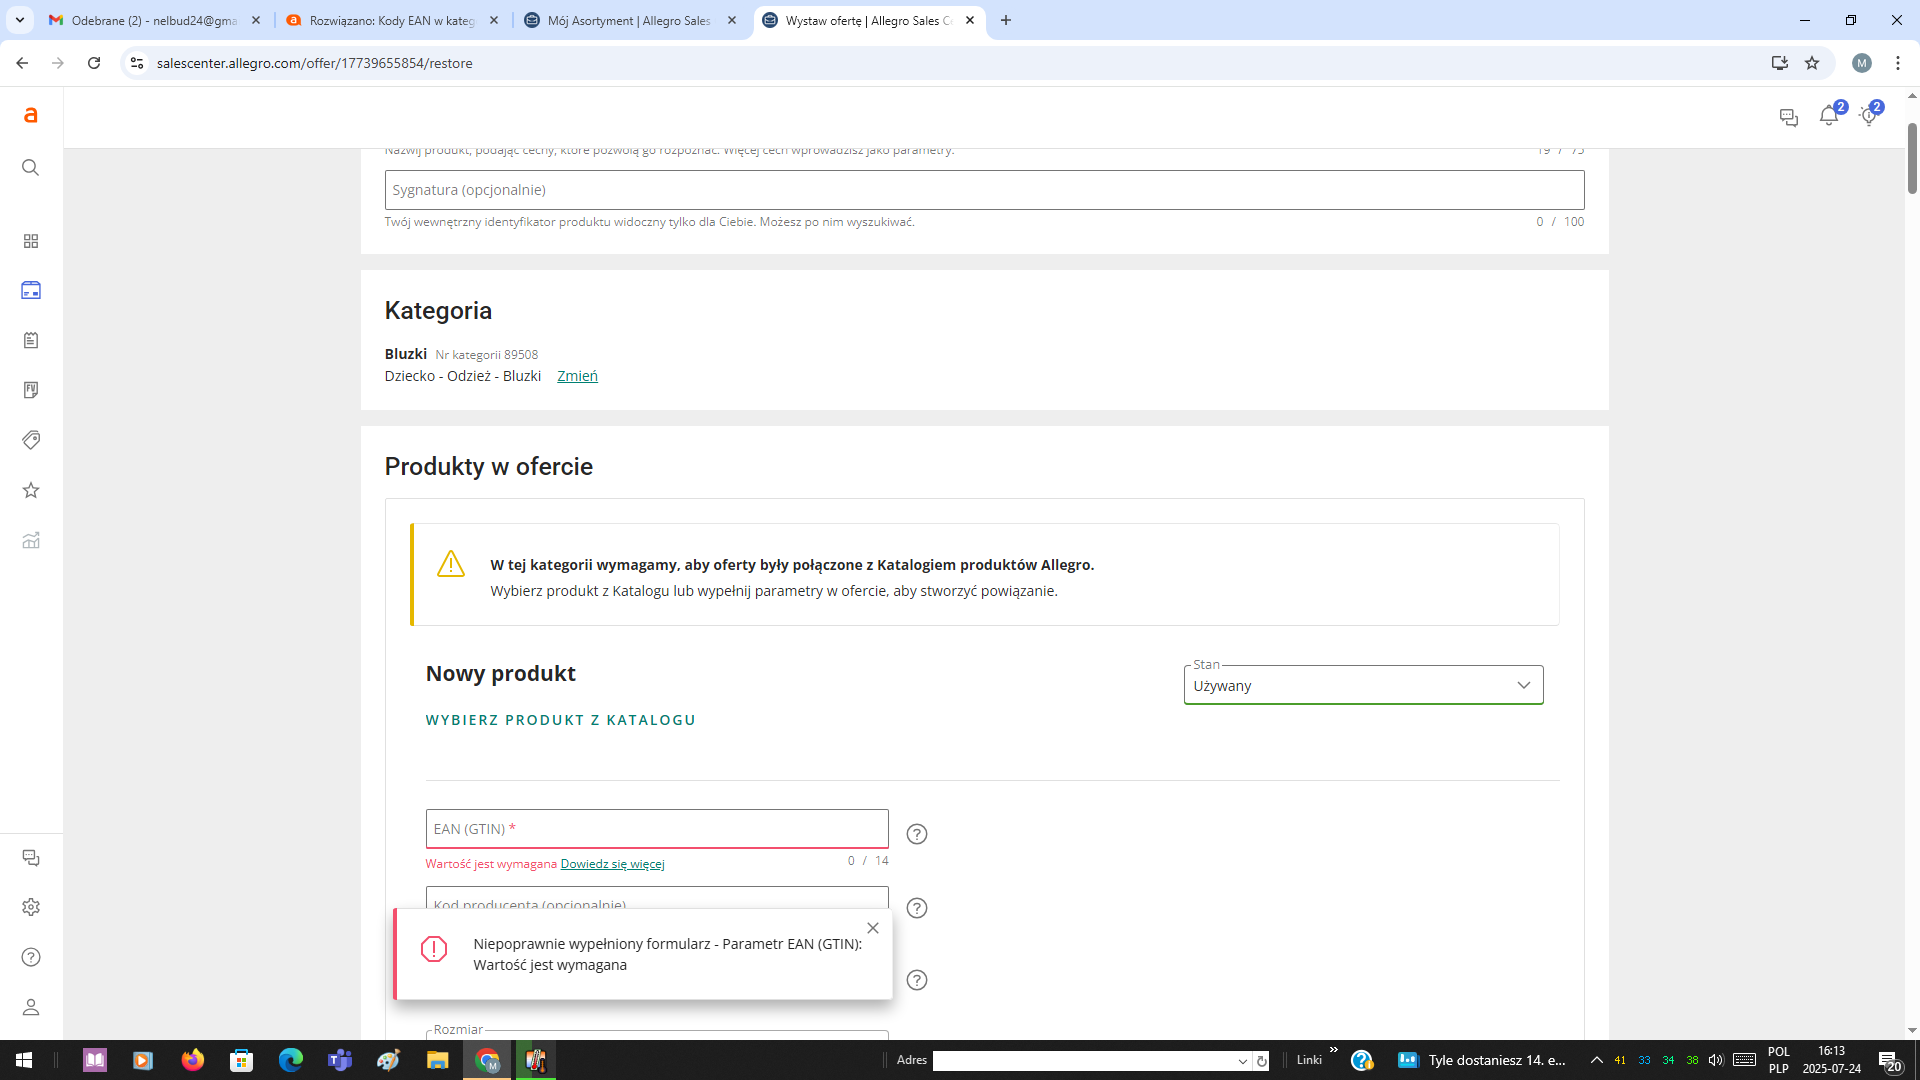The height and width of the screenshot is (1080, 1920).
Task: Click help icon next to EAN (GTIN) field
Action: (x=916, y=834)
